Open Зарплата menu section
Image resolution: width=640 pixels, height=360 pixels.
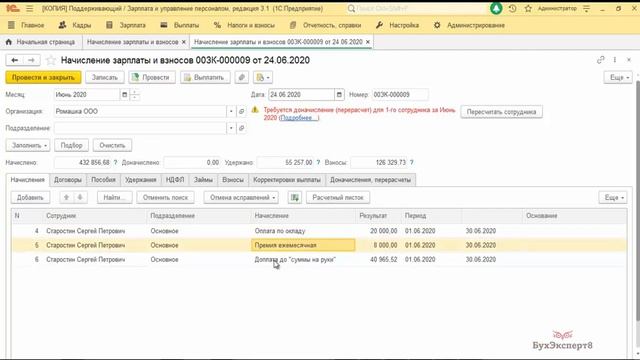pyautogui.click(x=126, y=25)
